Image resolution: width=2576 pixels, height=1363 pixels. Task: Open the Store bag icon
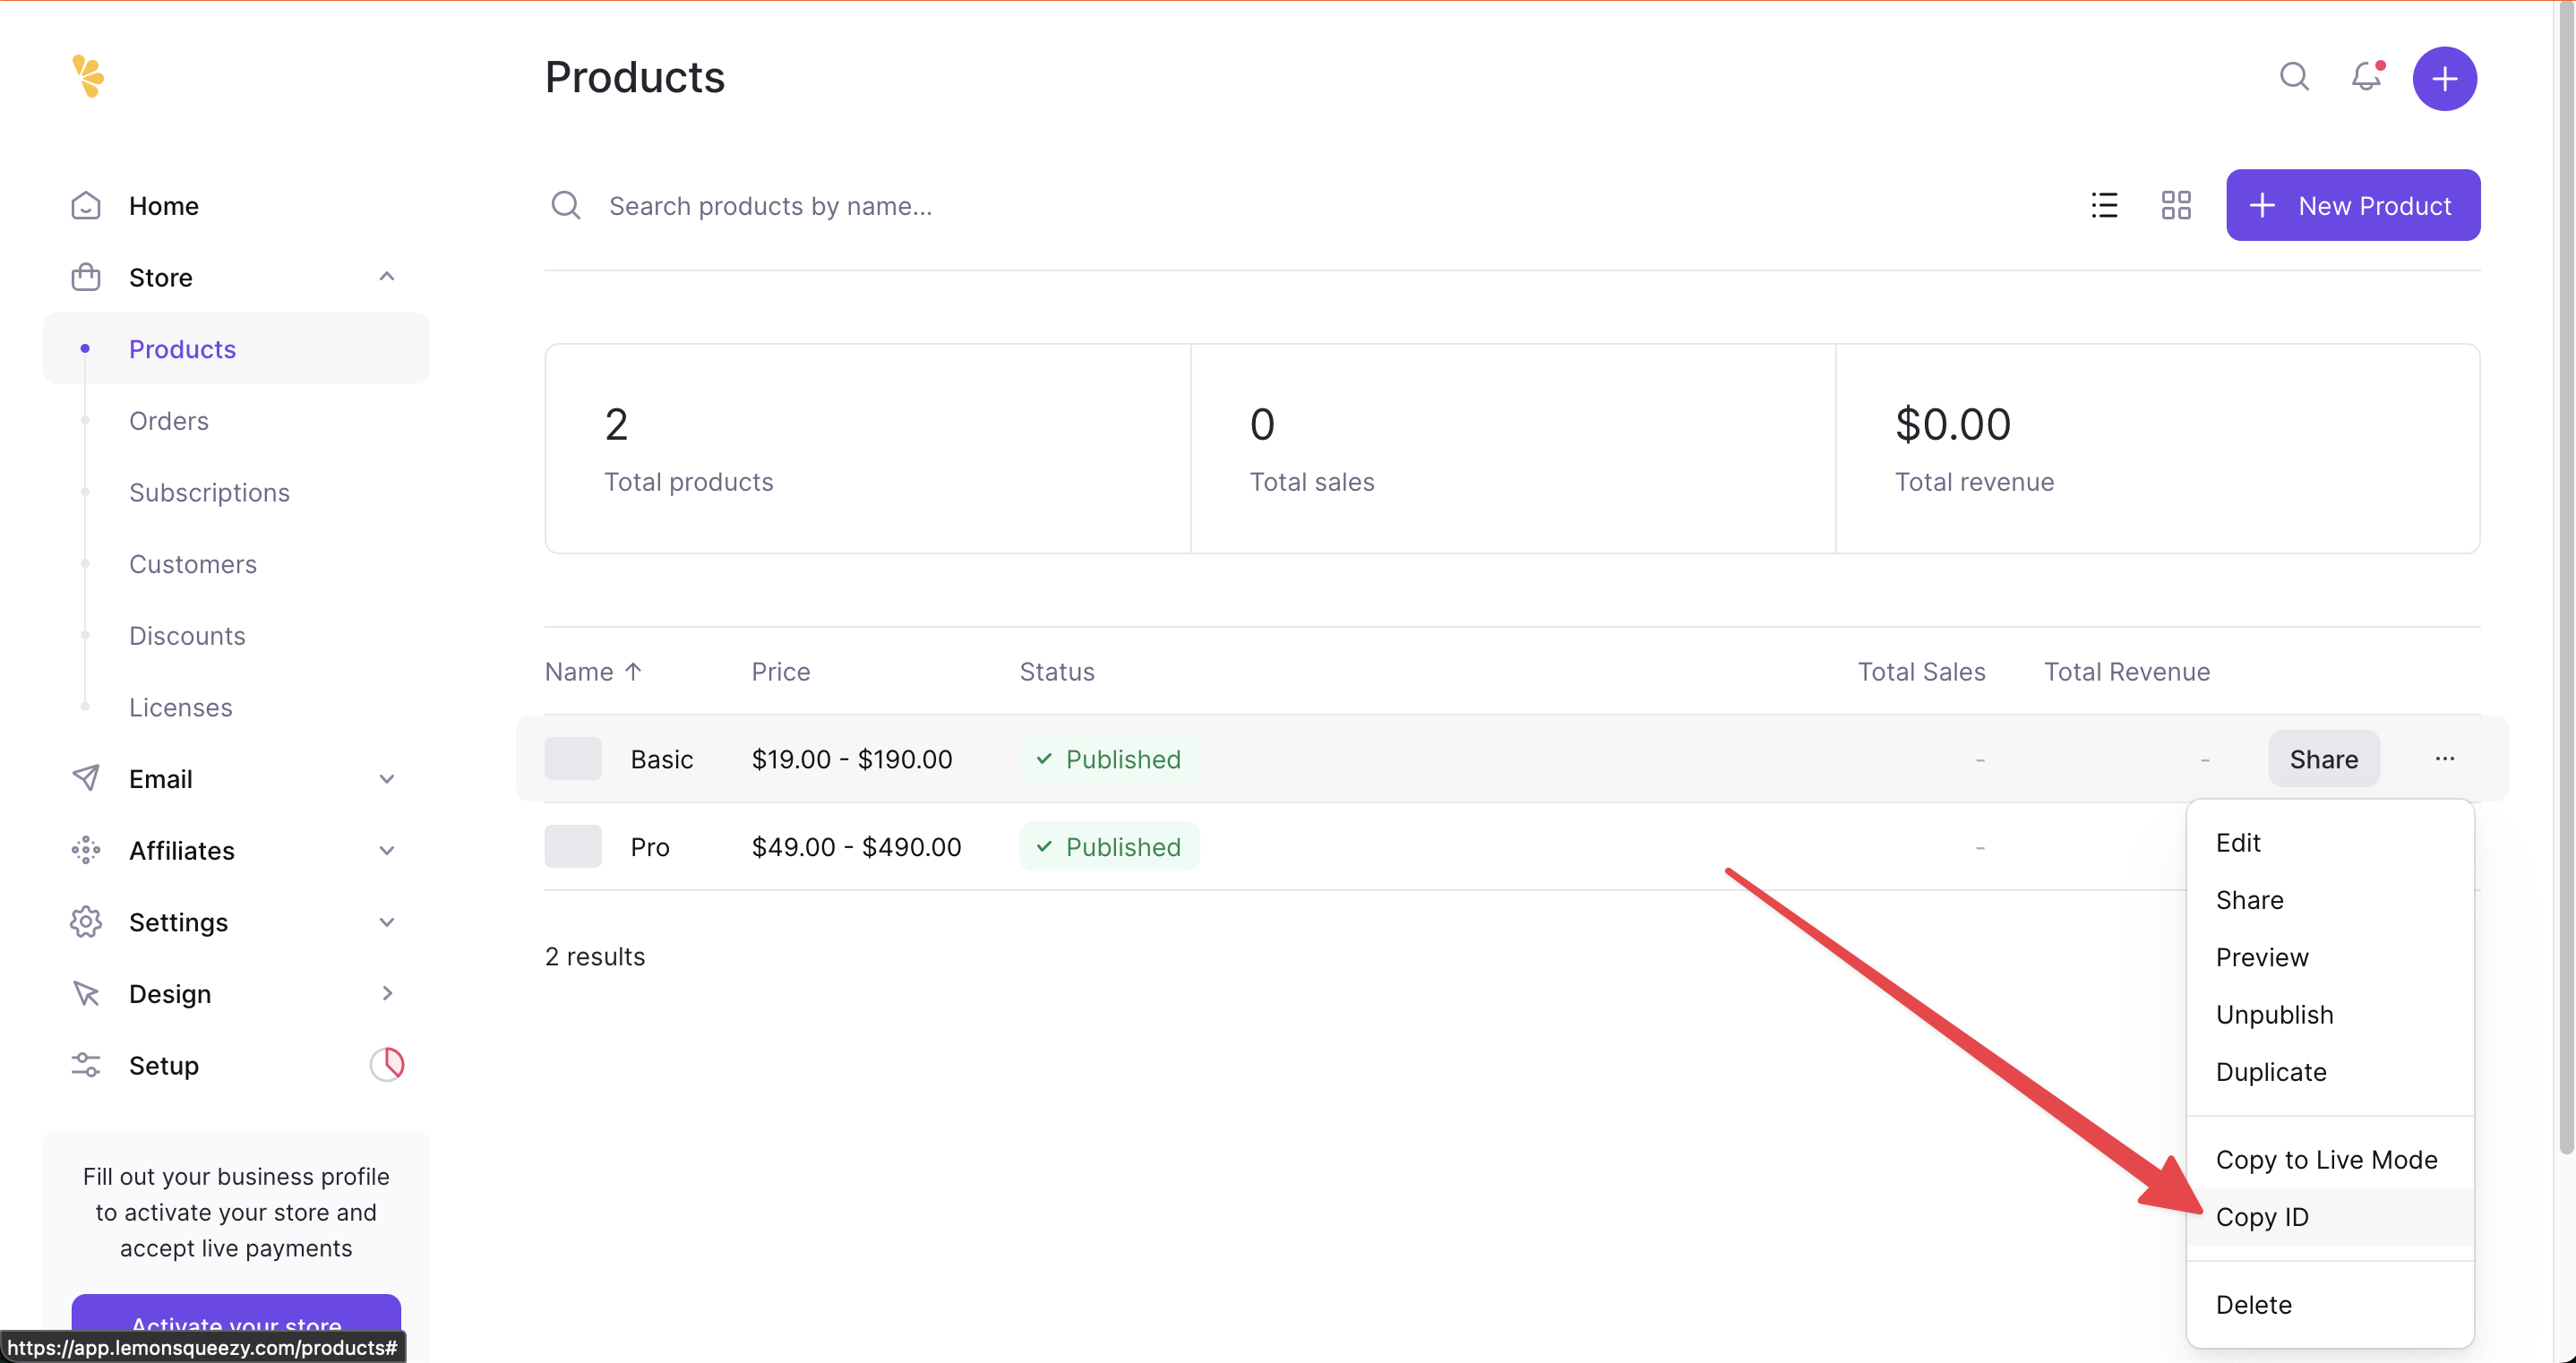click(x=86, y=277)
